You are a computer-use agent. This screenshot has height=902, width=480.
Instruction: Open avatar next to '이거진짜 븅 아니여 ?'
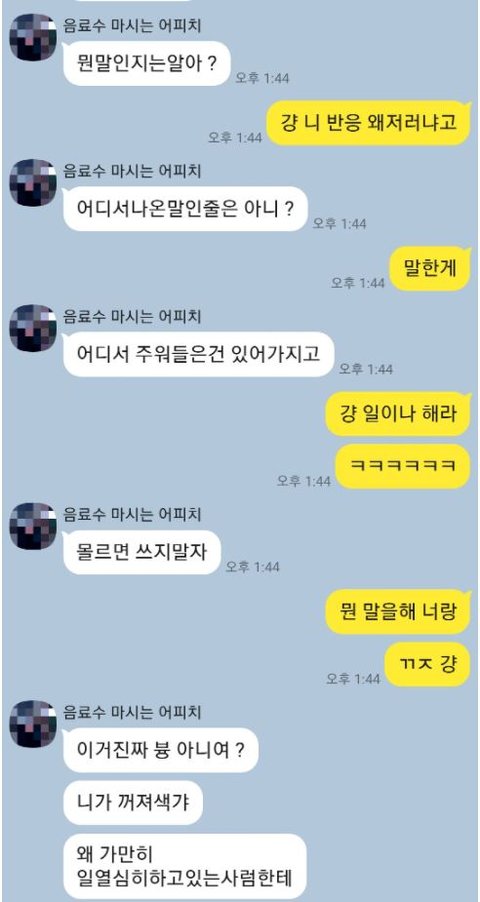pyautogui.click(x=33, y=724)
